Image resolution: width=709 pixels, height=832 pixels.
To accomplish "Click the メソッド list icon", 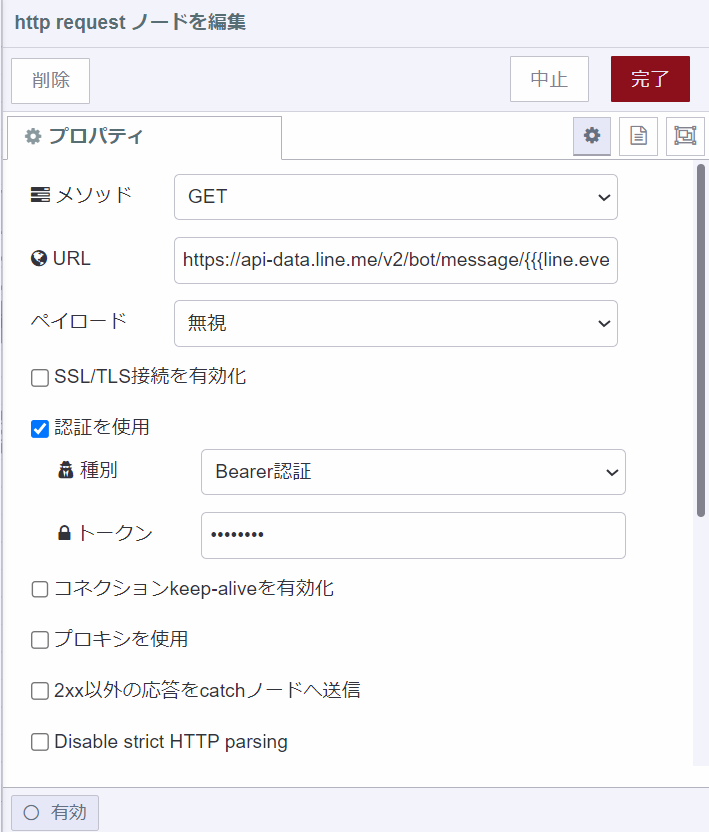I will [x=40, y=195].
